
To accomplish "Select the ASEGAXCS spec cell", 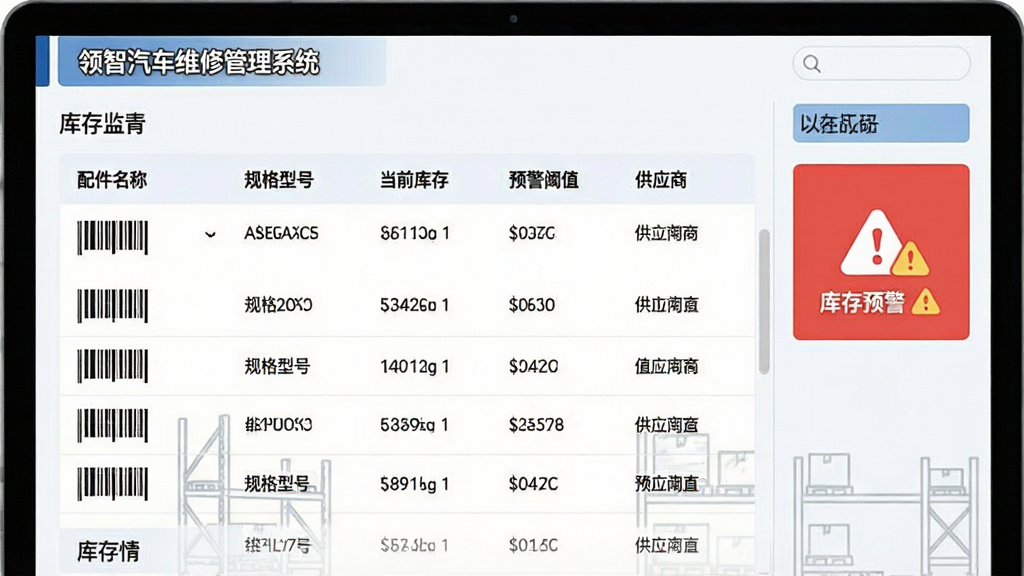I will [281, 233].
